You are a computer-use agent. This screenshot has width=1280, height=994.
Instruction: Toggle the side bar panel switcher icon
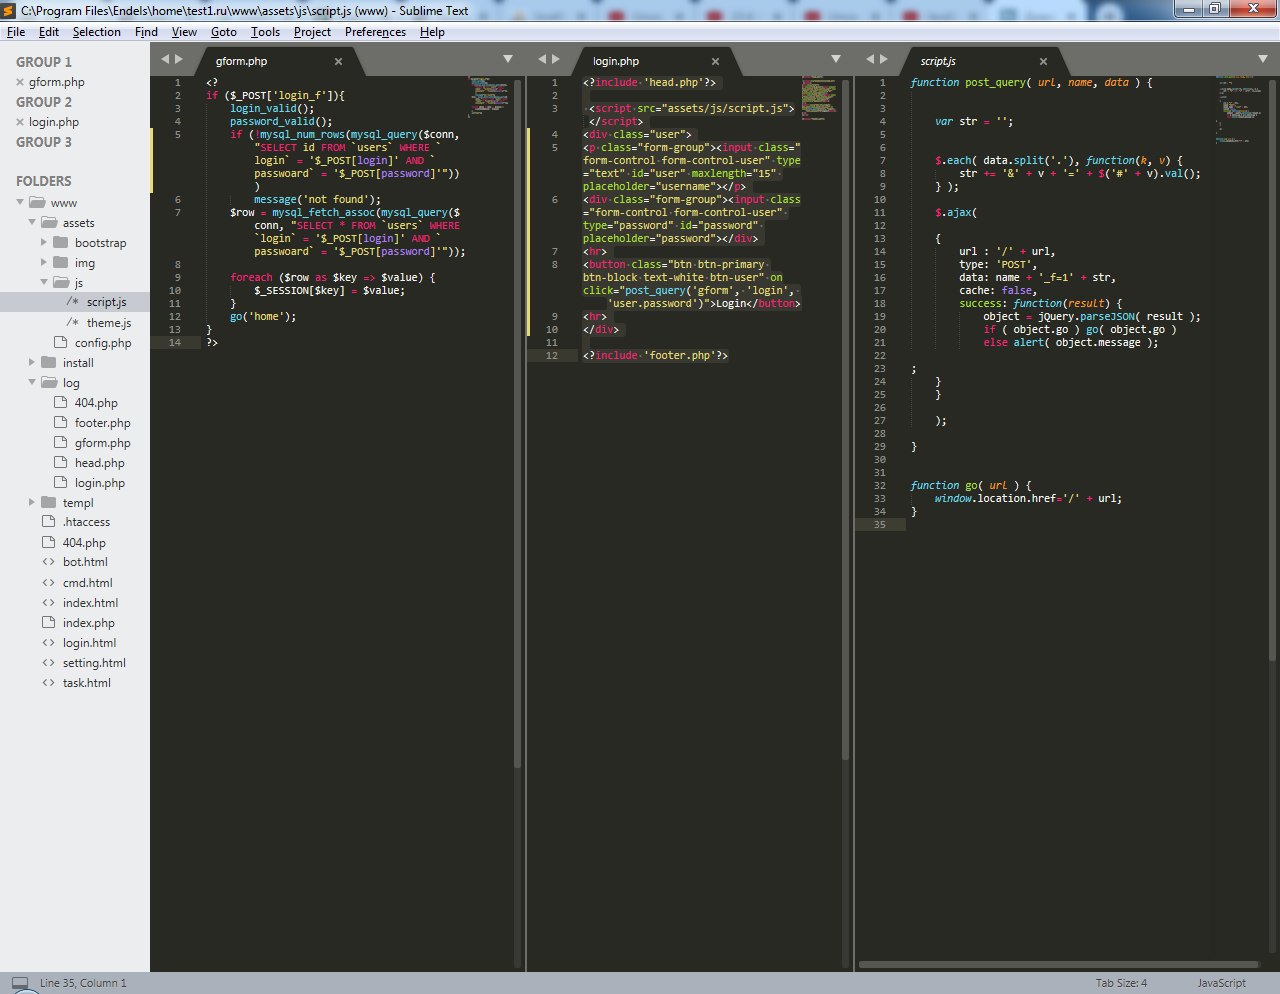tap(20, 983)
